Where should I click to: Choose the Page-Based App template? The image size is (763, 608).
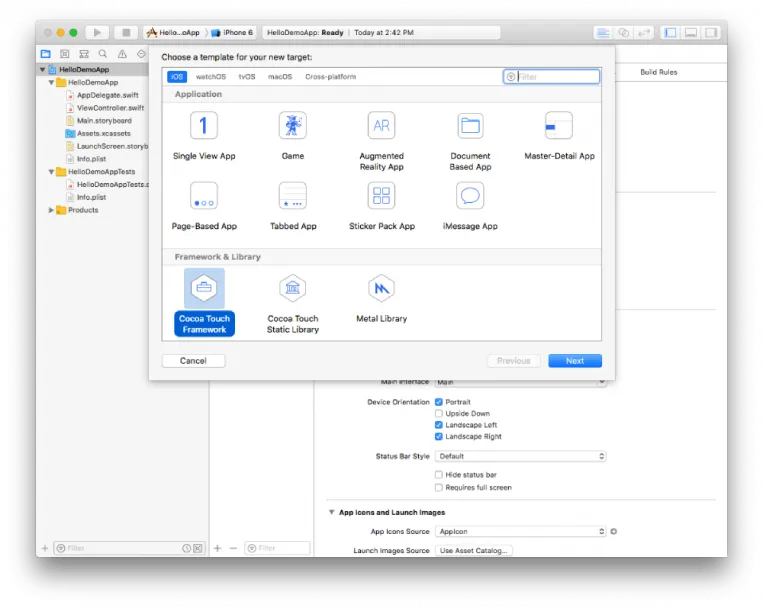pyautogui.click(x=204, y=205)
